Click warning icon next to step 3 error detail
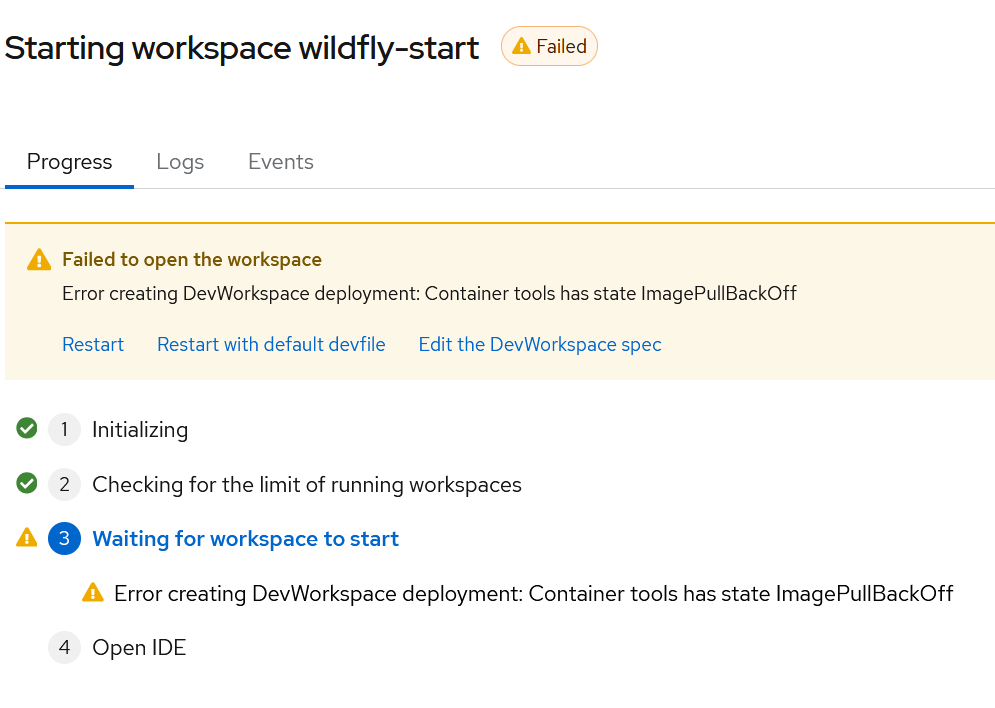The image size is (995, 708). coord(93,593)
